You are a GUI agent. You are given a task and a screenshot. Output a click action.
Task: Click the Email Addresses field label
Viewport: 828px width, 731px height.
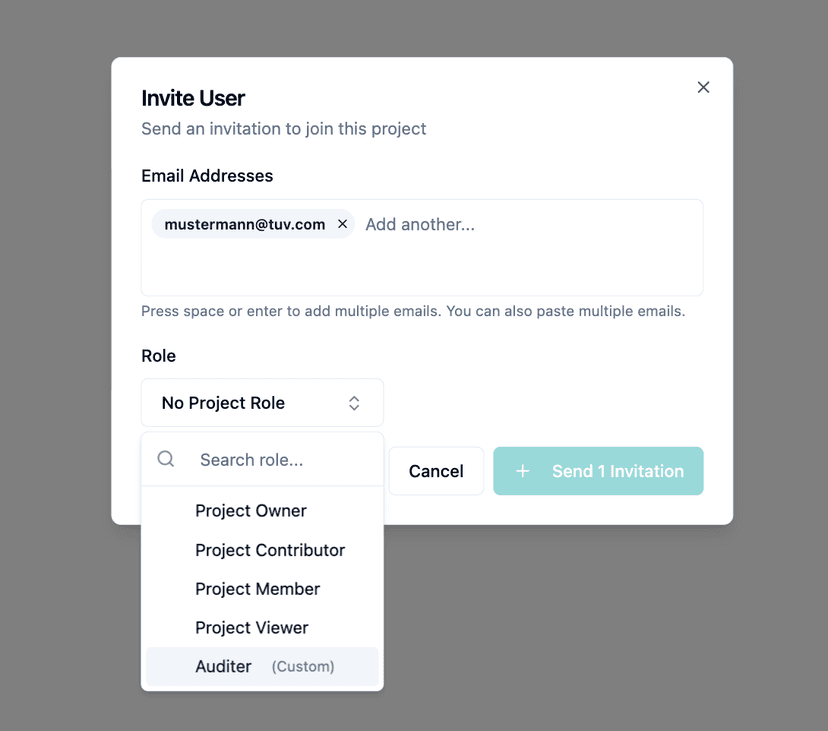click(207, 176)
